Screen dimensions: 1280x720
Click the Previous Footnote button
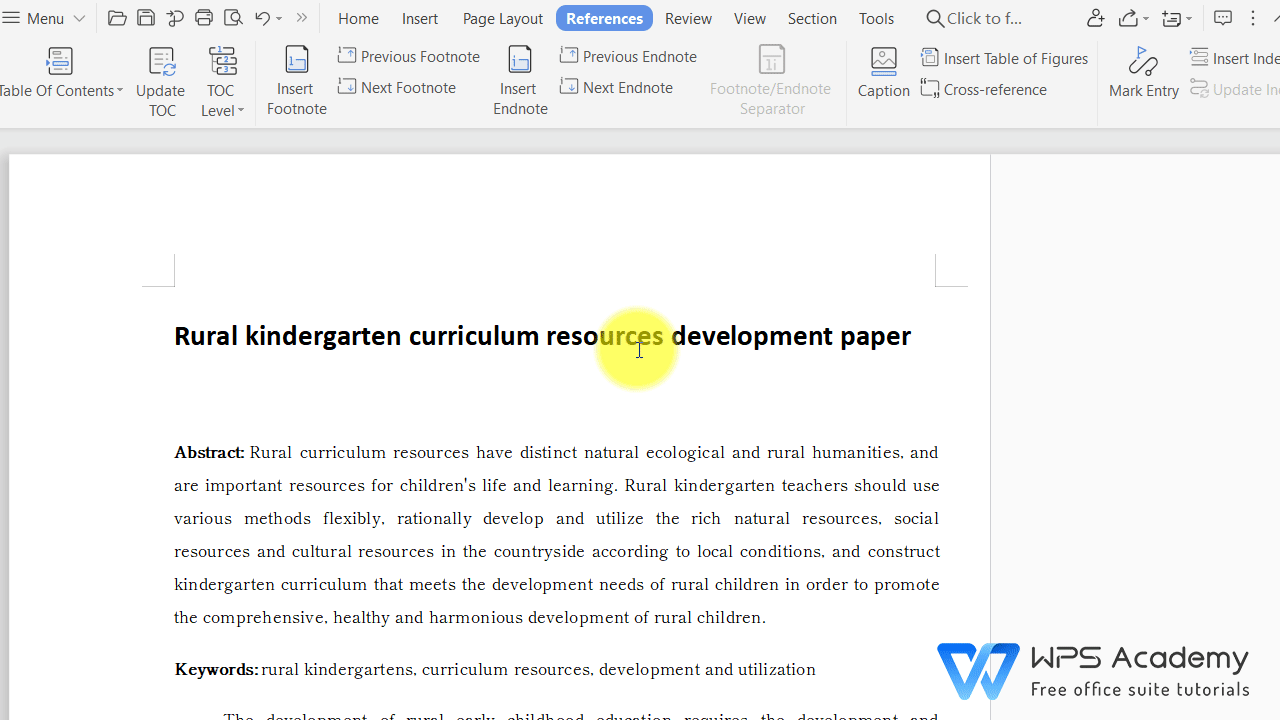(x=409, y=56)
